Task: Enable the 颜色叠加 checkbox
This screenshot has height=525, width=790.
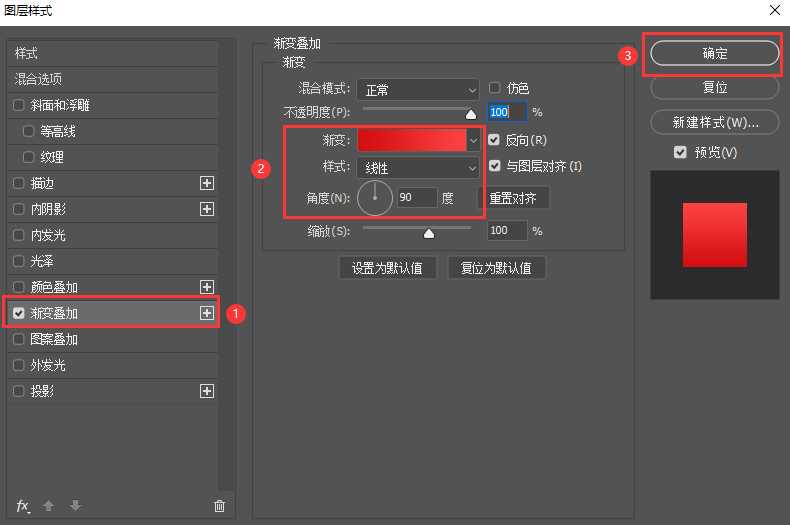Action: point(19,287)
